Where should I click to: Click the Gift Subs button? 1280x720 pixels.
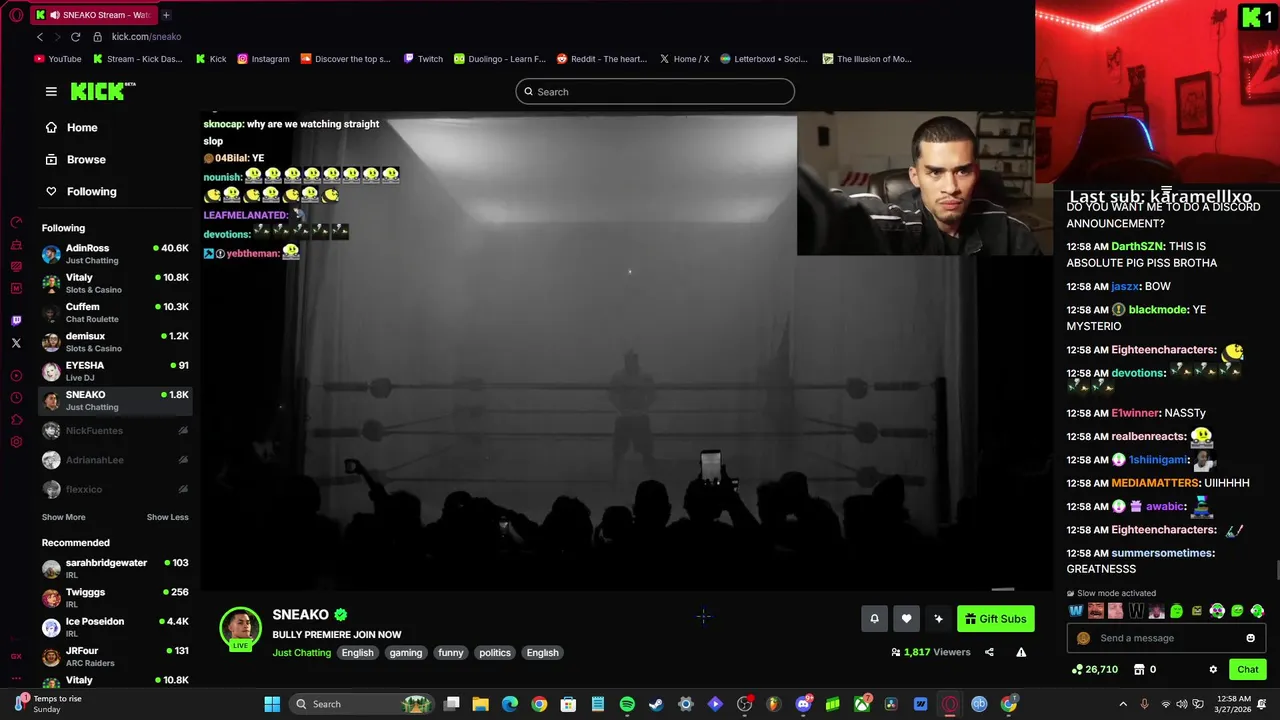(x=995, y=619)
